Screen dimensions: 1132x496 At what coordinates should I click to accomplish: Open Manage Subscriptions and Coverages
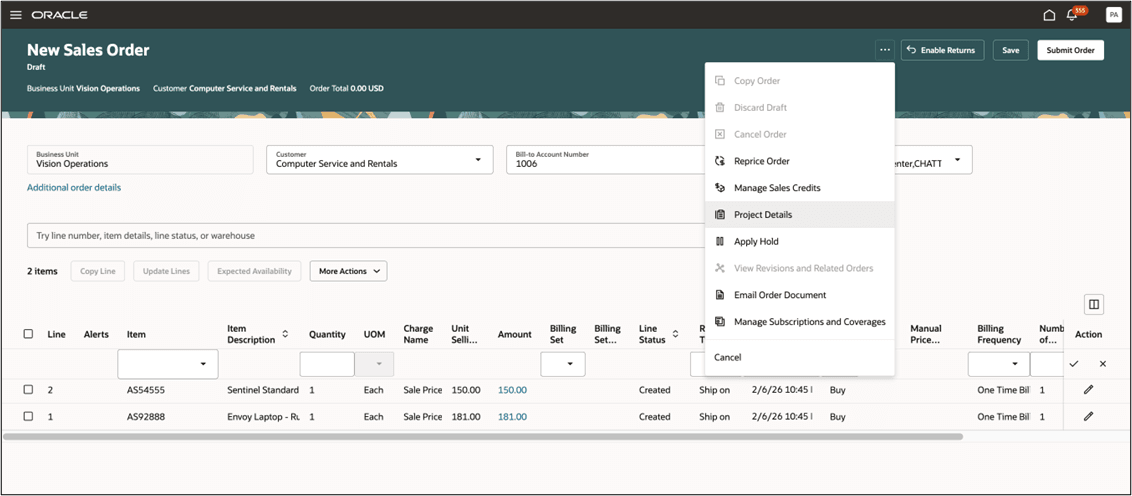point(799,321)
